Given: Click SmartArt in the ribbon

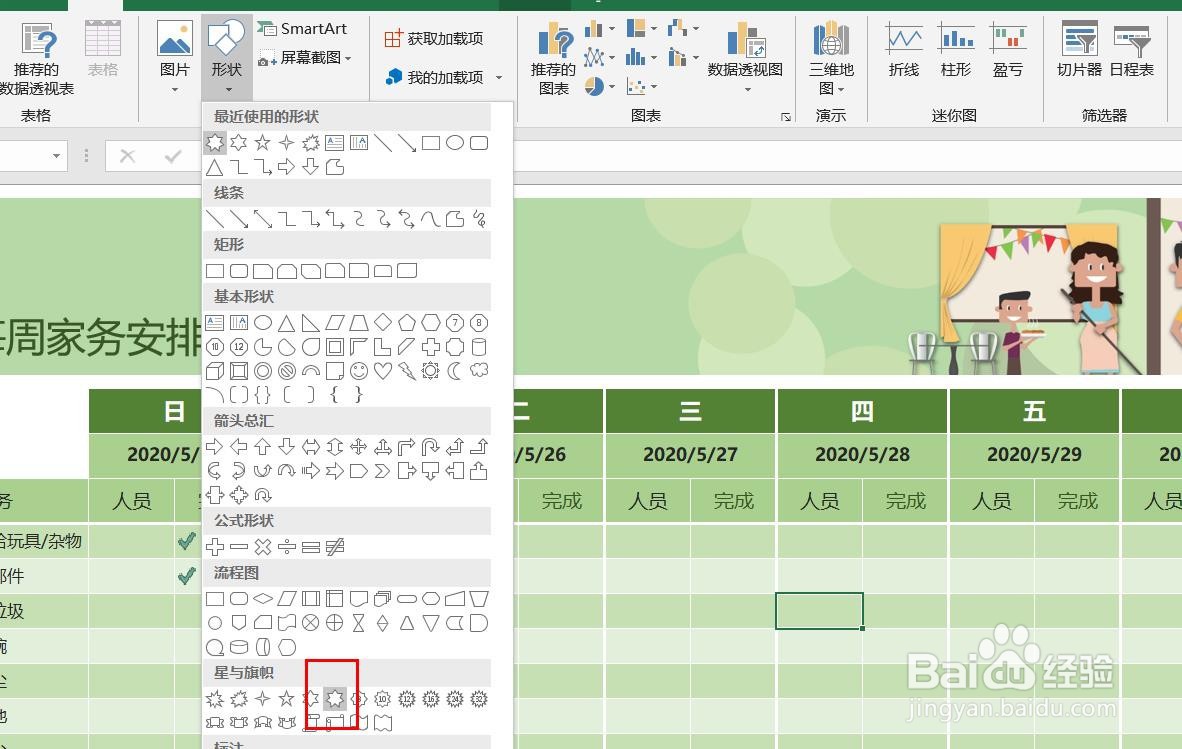Looking at the screenshot, I should (302, 29).
